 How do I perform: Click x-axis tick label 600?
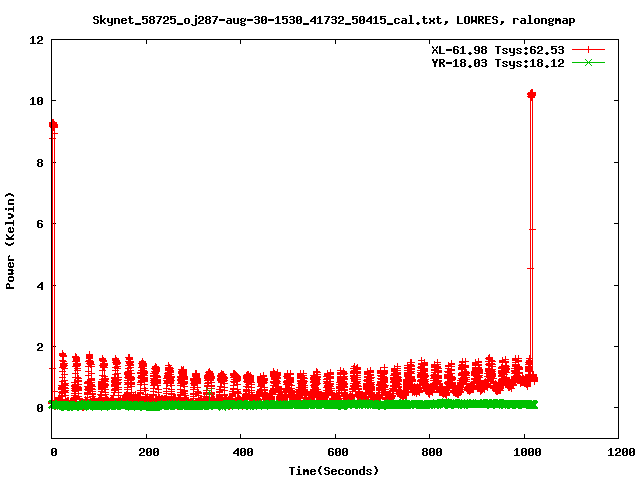pos(337,452)
